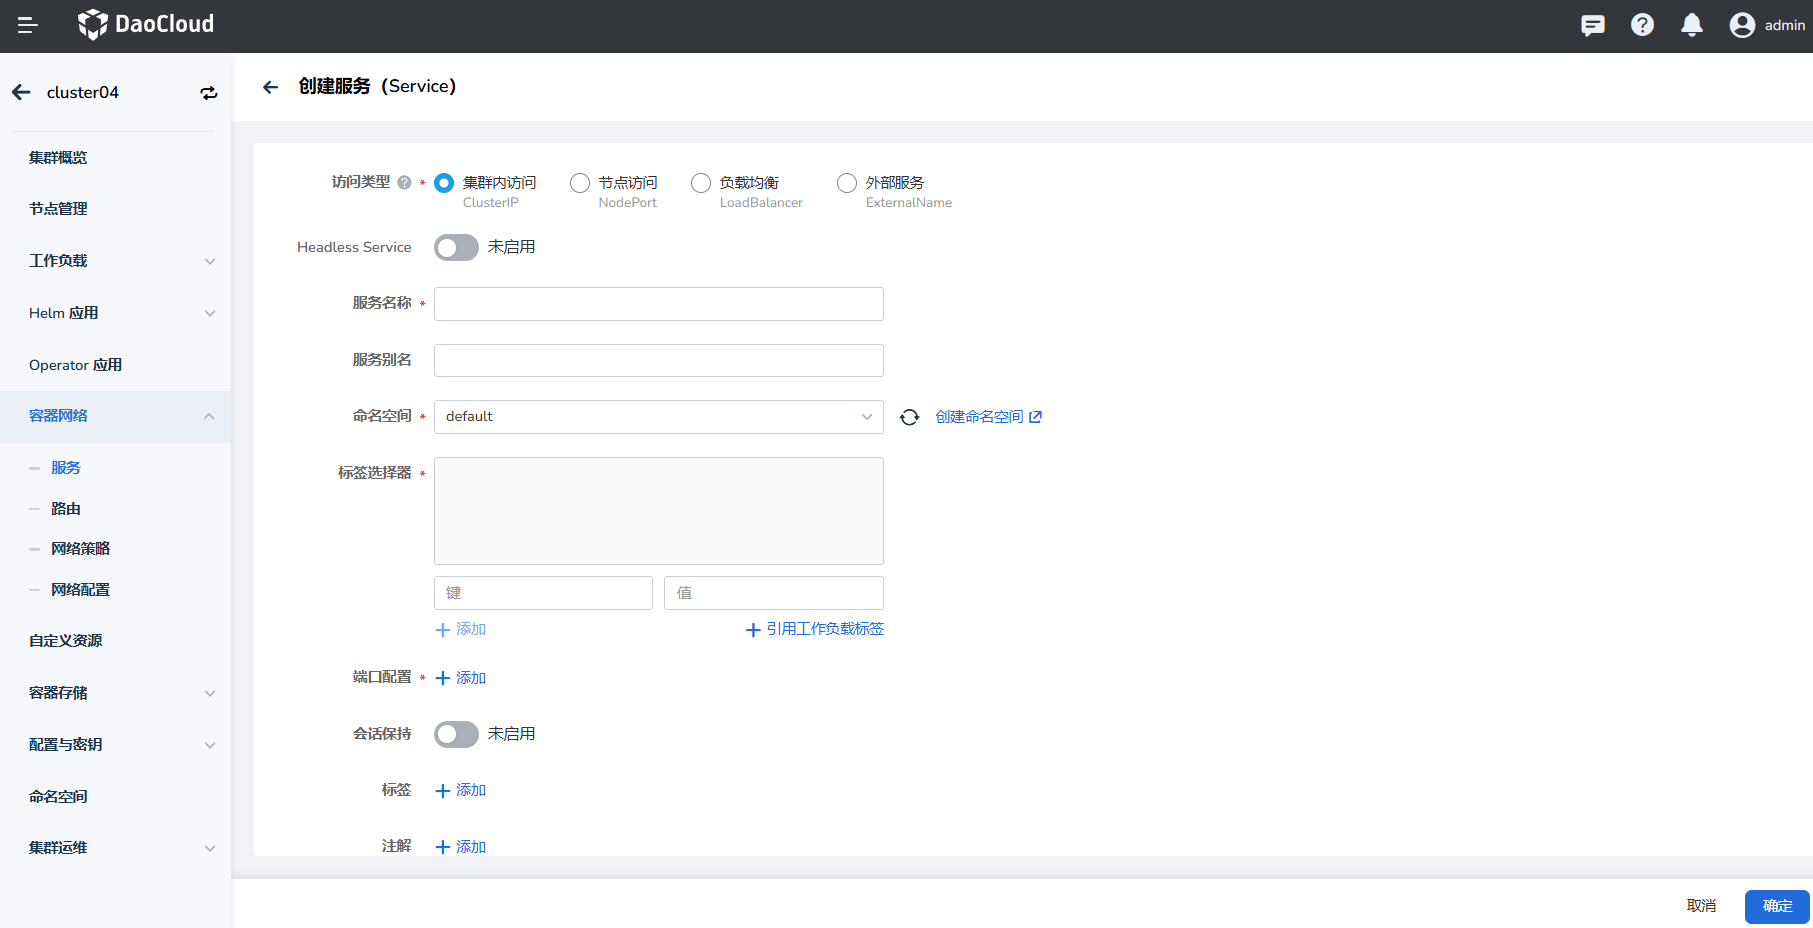
Task: Select the NodePort access type
Action: pyautogui.click(x=580, y=183)
